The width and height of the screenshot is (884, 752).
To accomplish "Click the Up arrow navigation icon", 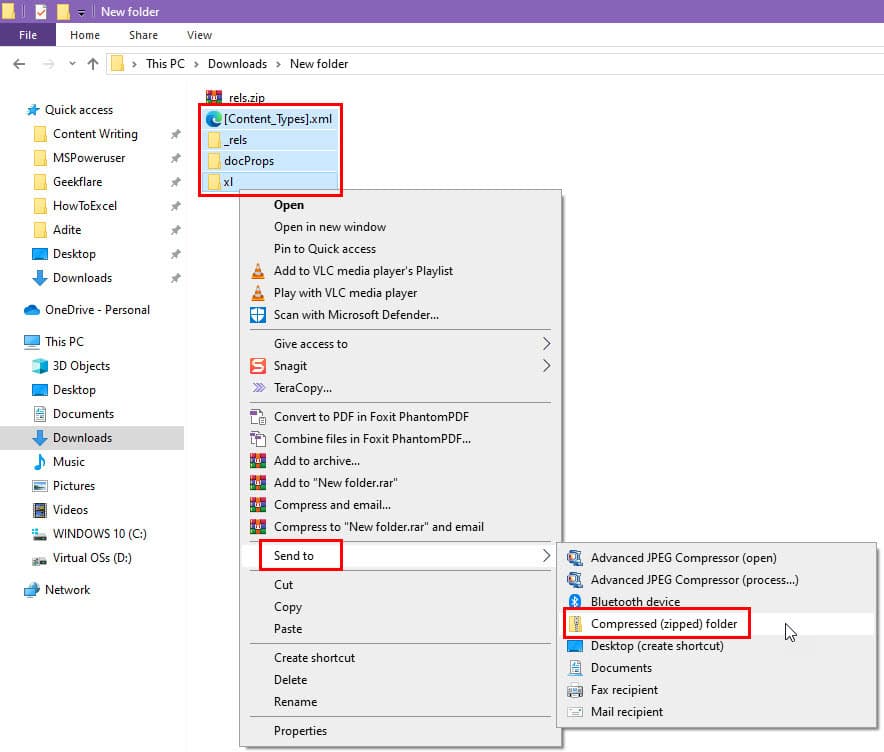I will point(93,64).
